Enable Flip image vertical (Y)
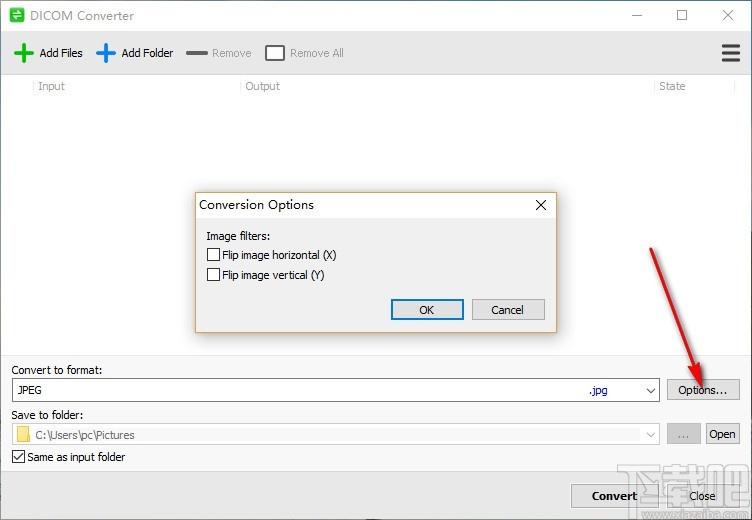Viewport: 752px width, 520px height. [x=213, y=274]
